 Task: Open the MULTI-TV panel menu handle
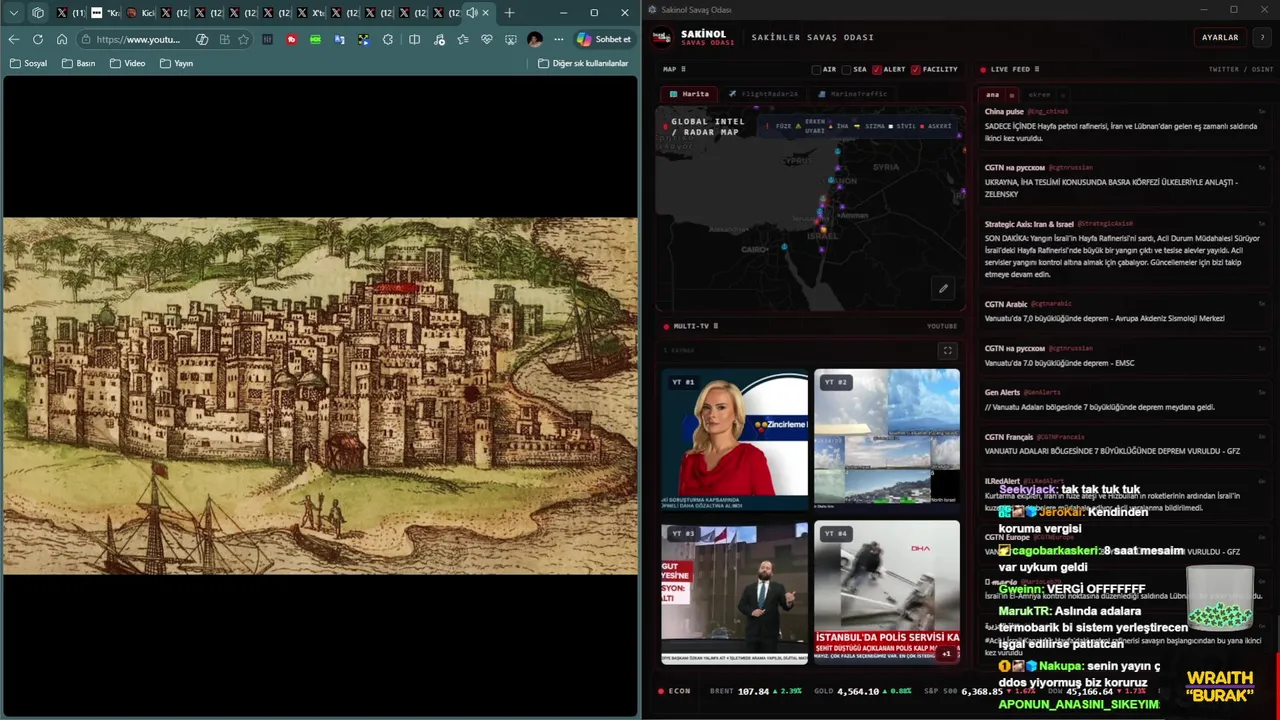715,326
